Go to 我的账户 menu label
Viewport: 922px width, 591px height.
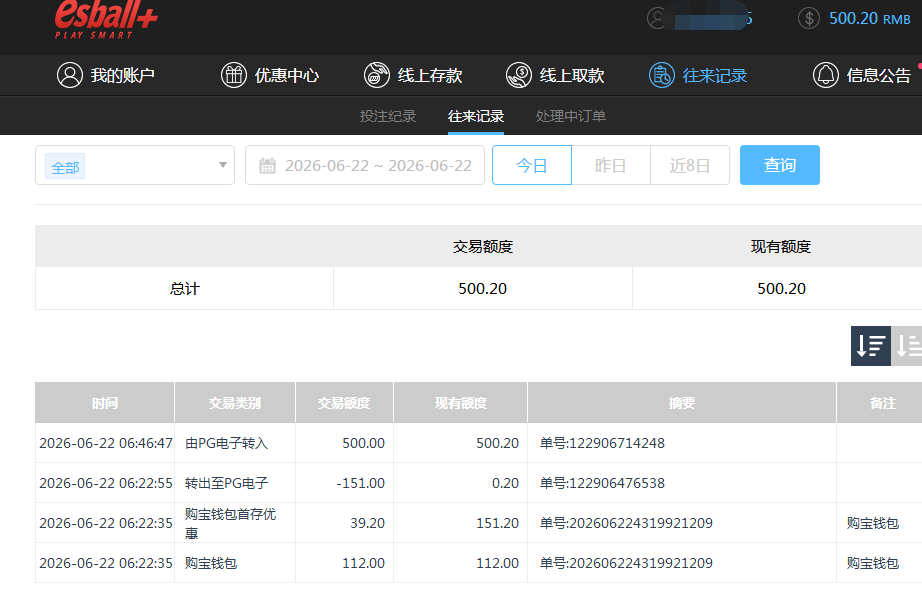coord(122,75)
